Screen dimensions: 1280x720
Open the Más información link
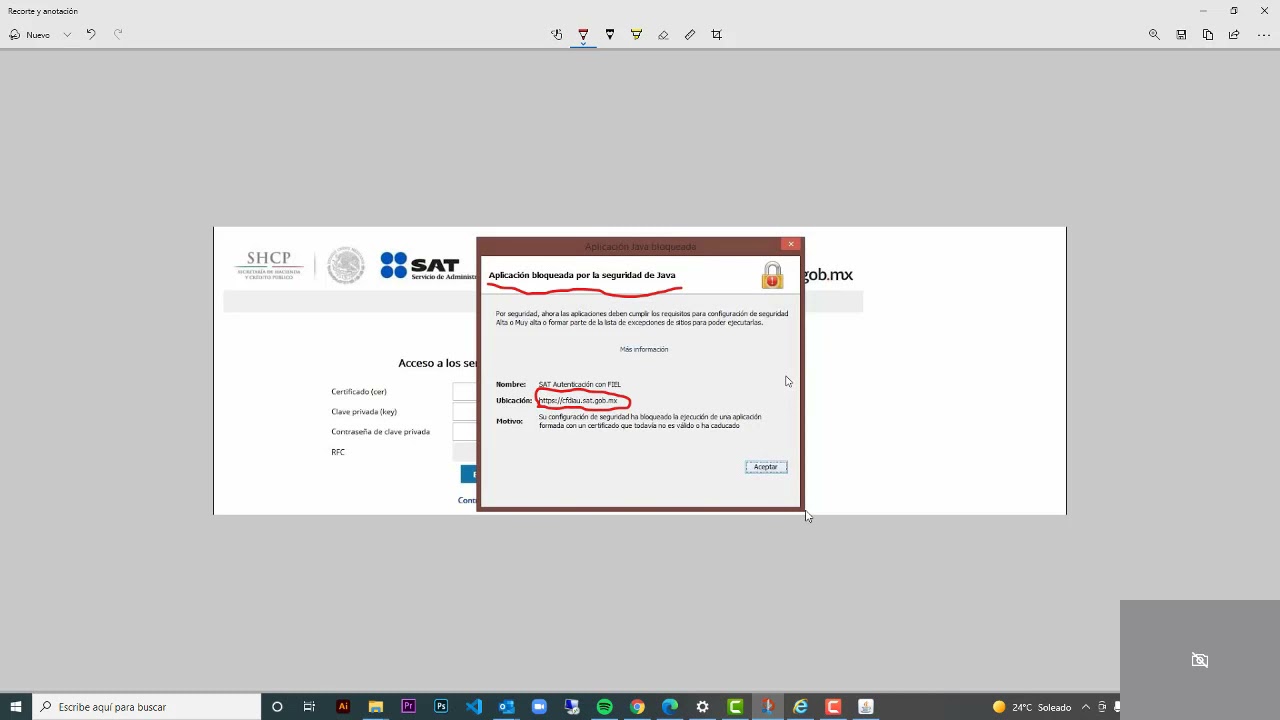pyautogui.click(x=643, y=348)
